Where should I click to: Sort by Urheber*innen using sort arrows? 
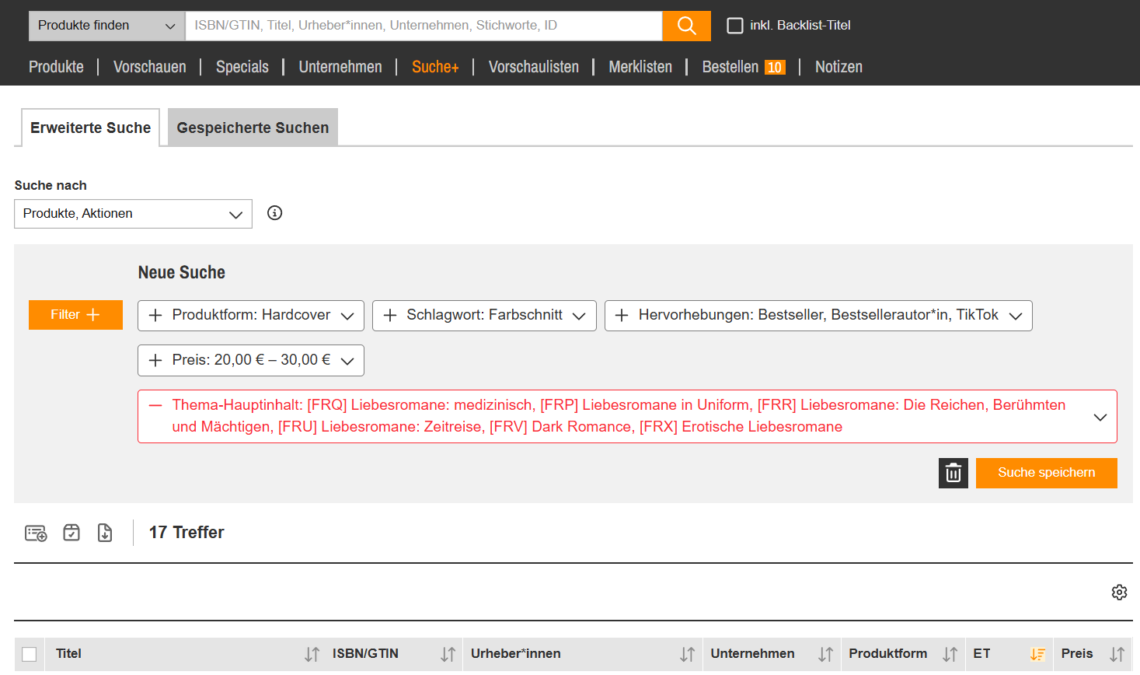[687, 654]
